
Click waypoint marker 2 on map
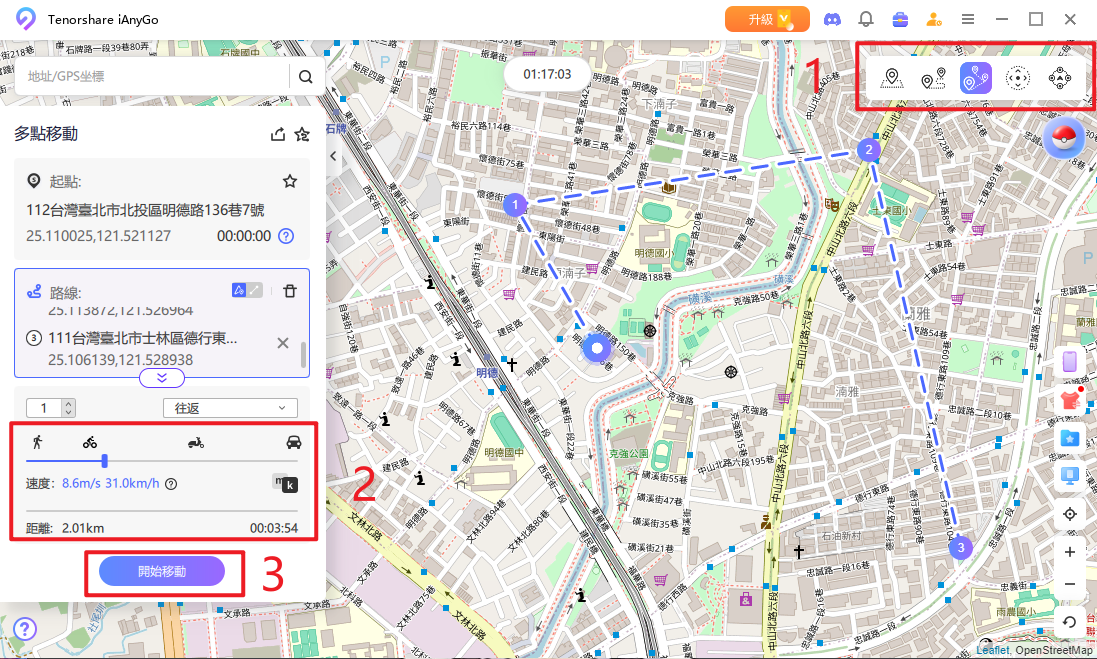[869, 149]
